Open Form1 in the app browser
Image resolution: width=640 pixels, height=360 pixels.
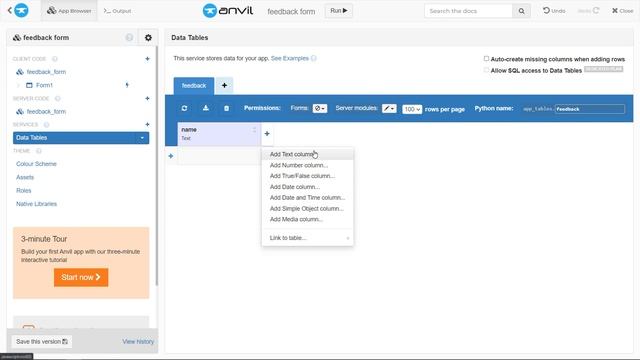point(44,85)
